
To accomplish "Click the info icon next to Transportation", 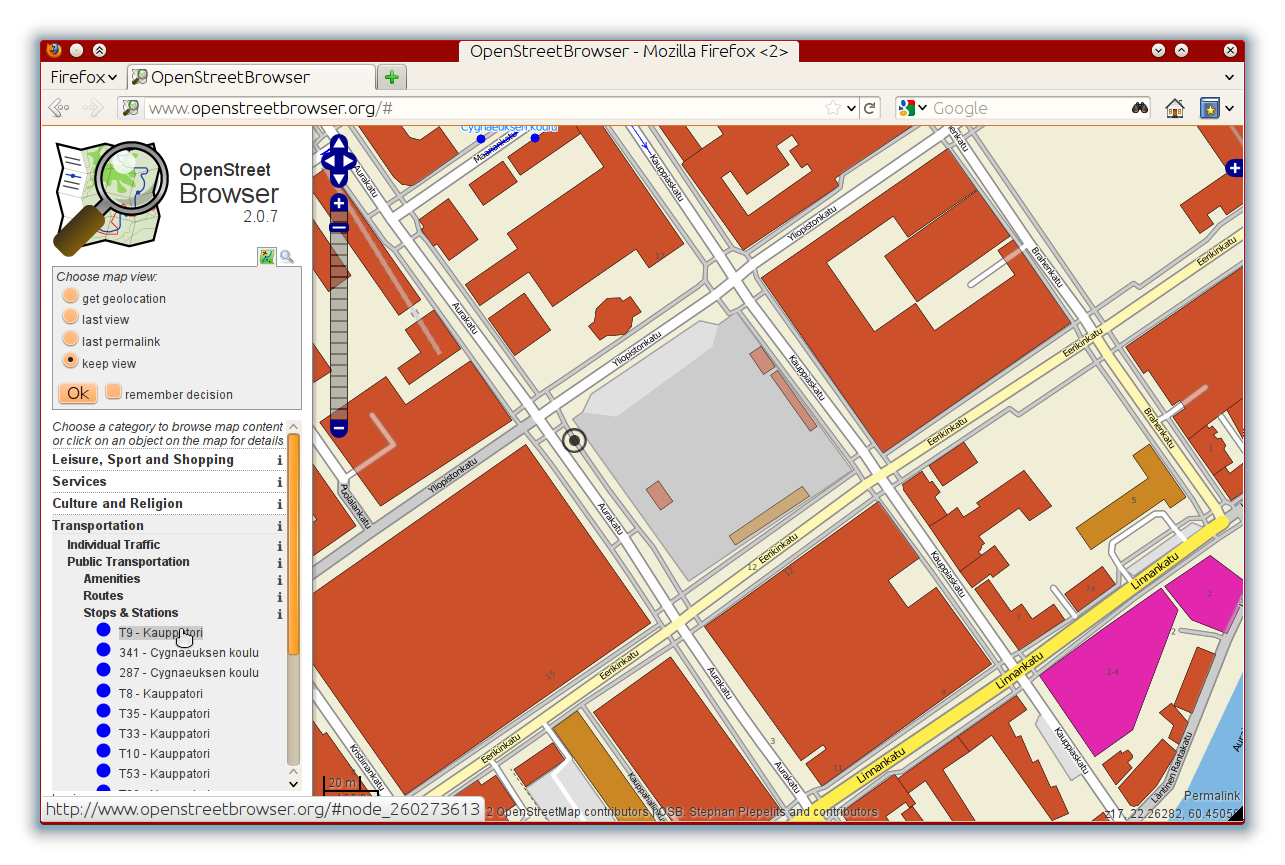I will pyautogui.click(x=280, y=526).
